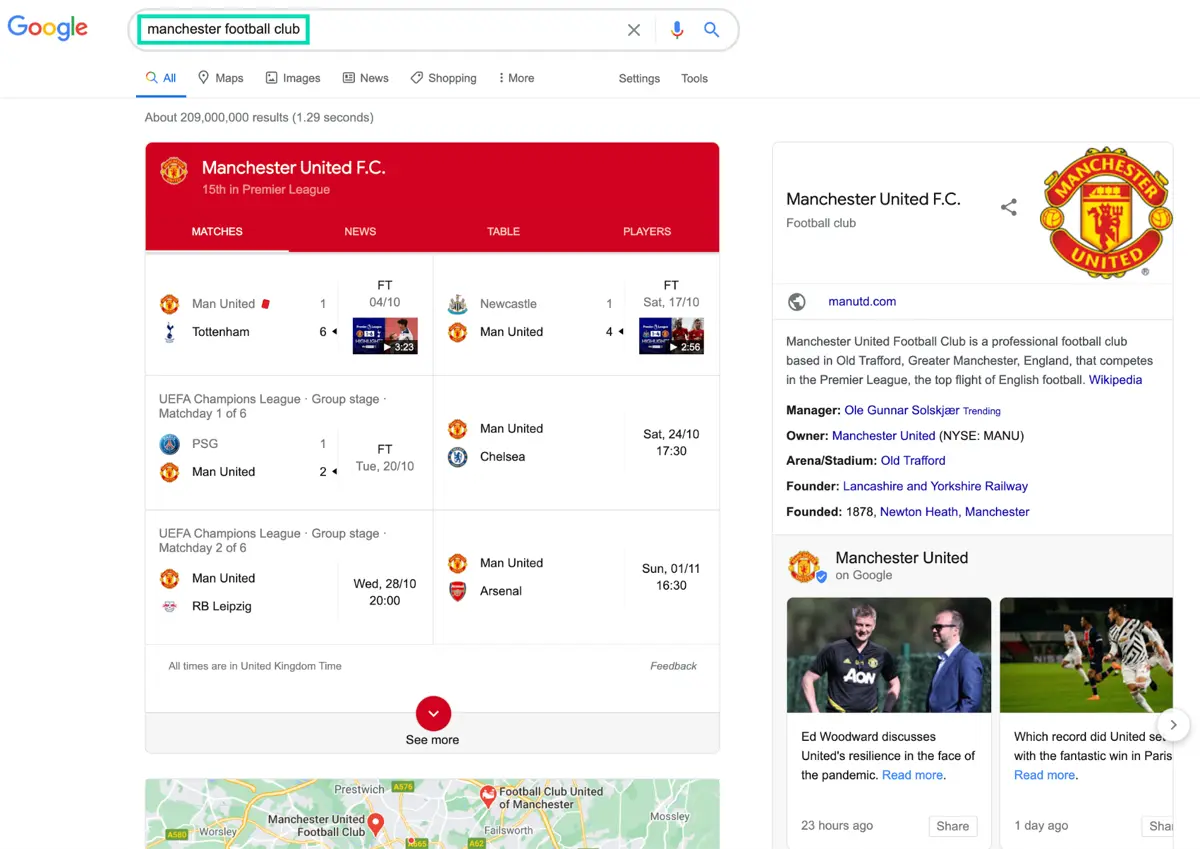Open the Man United vs Arsenal fixture

576,577
